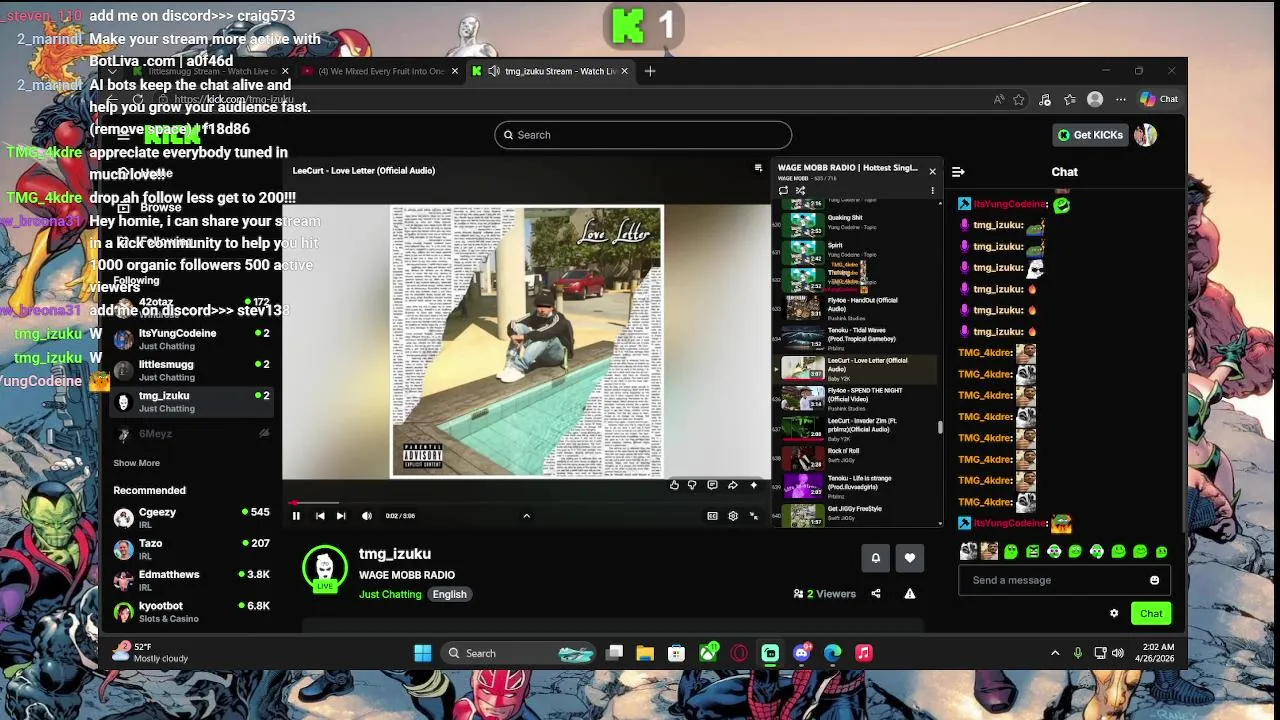Open the video comments icon
The image size is (1280, 720).
712,485
